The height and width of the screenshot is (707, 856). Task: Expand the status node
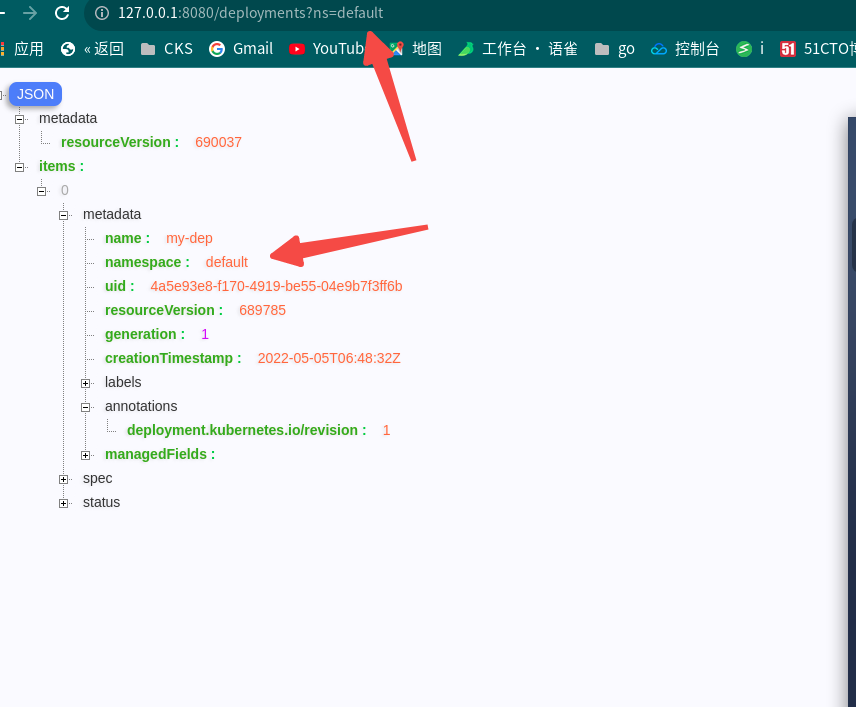click(x=63, y=502)
